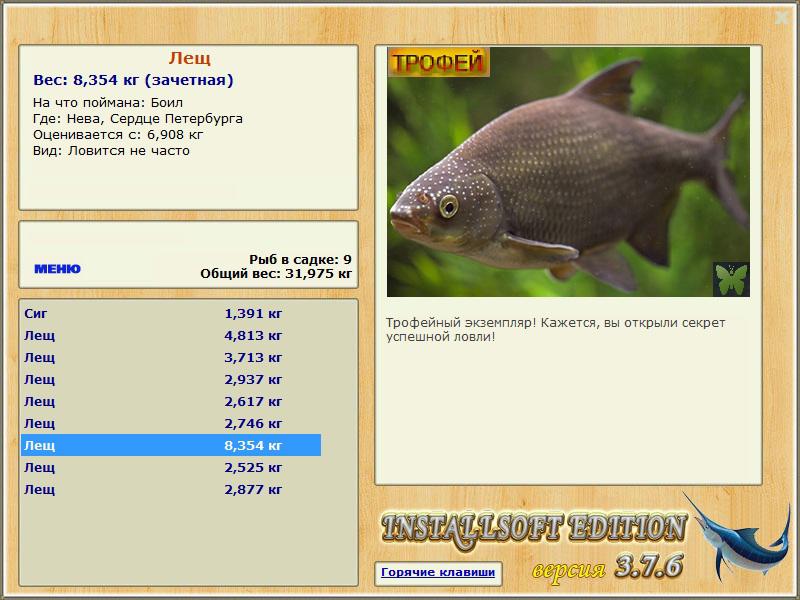Select the Лещ 4,813 кг row
Image resolution: width=800 pixels, height=600 pixels.
(171, 335)
